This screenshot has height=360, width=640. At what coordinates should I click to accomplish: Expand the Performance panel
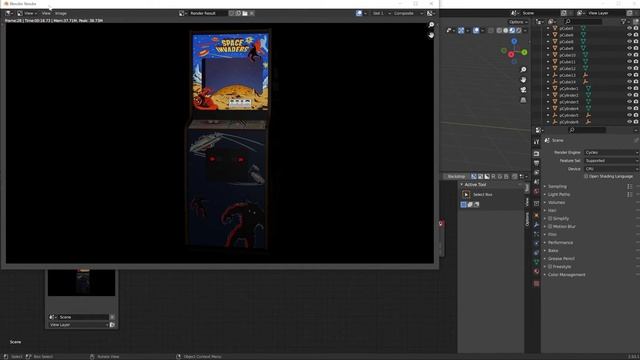pos(560,243)
